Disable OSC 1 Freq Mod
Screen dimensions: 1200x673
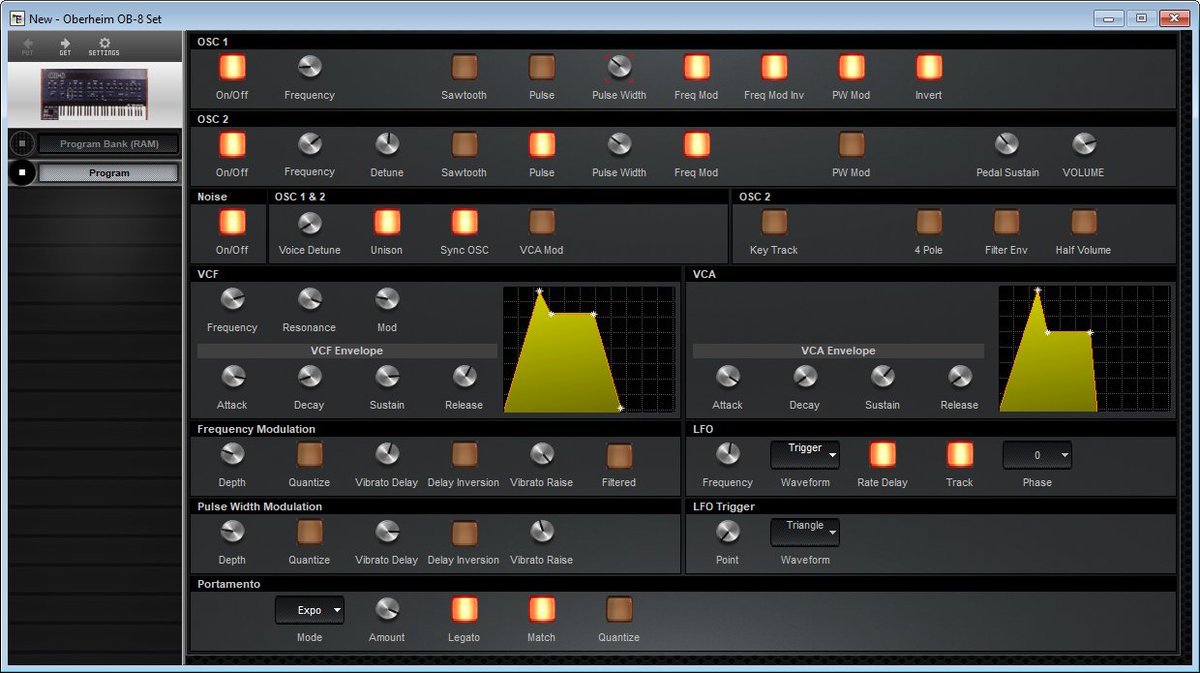click(696, 67)
